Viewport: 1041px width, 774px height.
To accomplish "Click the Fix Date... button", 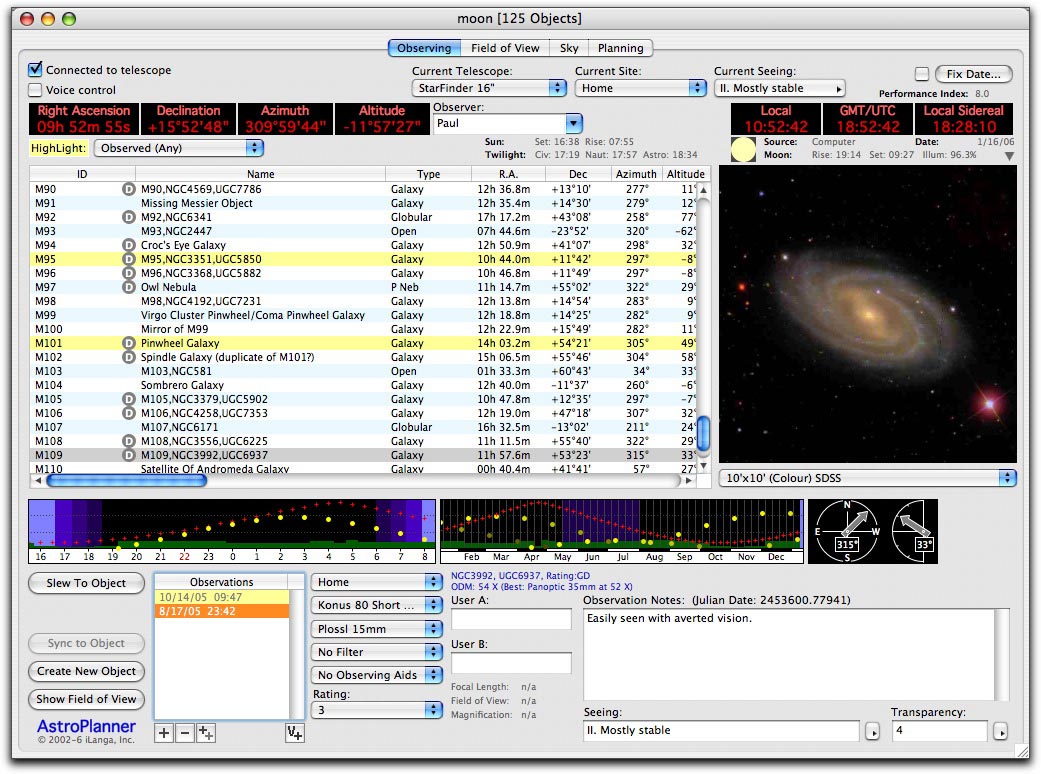I will pos(973,74).
